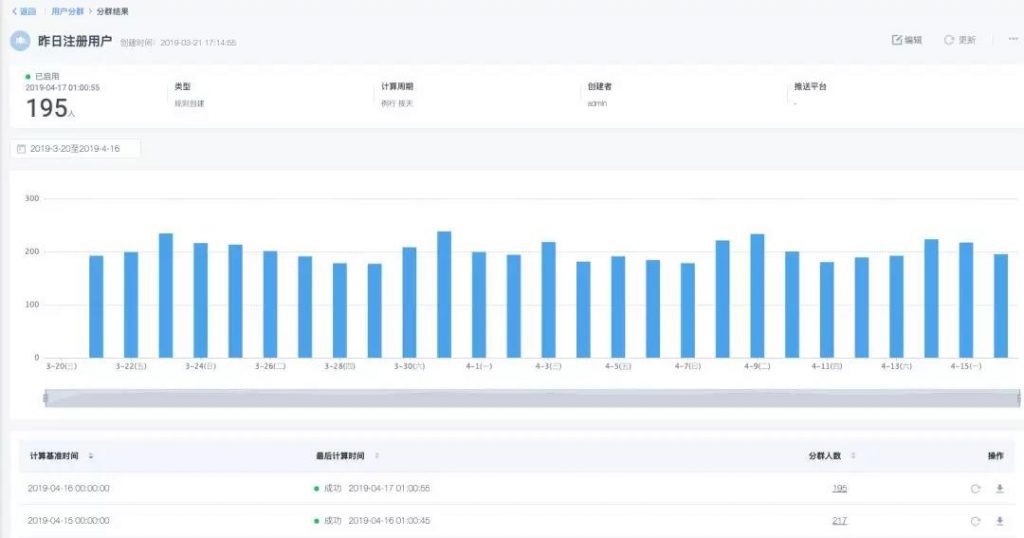
Task: Click the 编辑 edit button
Action: pos(906,40)
